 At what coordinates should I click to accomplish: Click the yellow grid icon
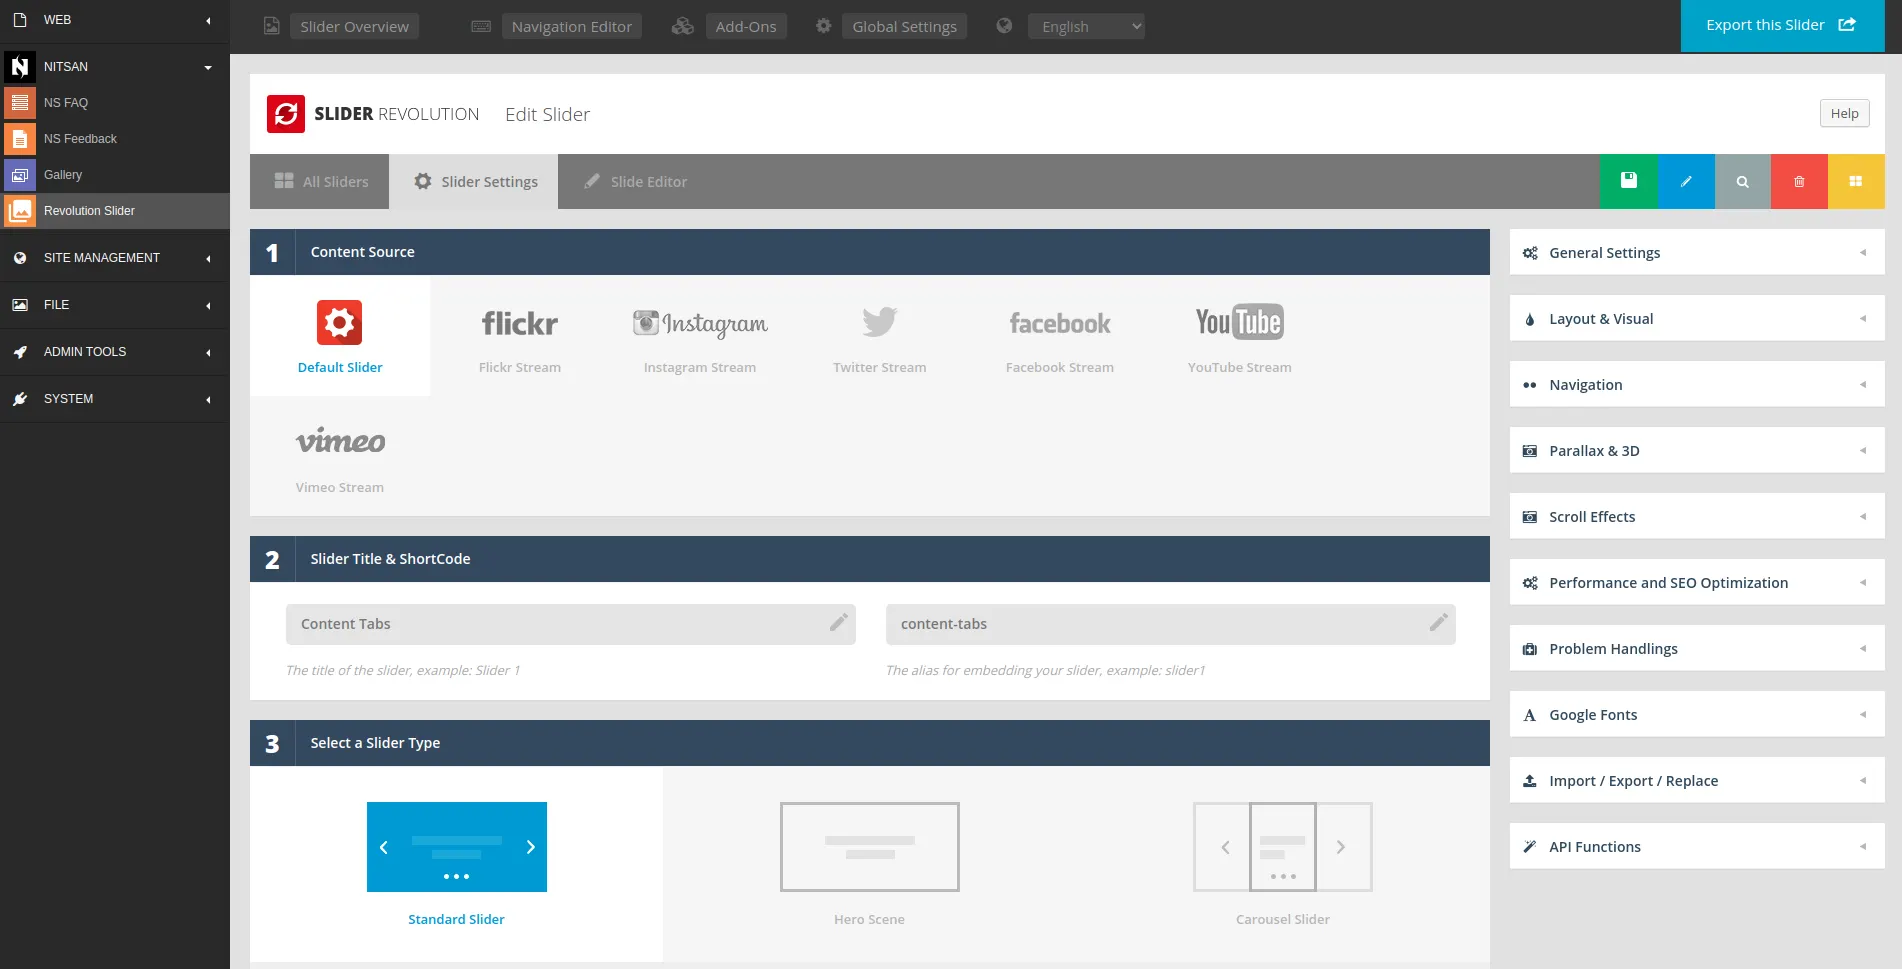tap(1856, 181)
